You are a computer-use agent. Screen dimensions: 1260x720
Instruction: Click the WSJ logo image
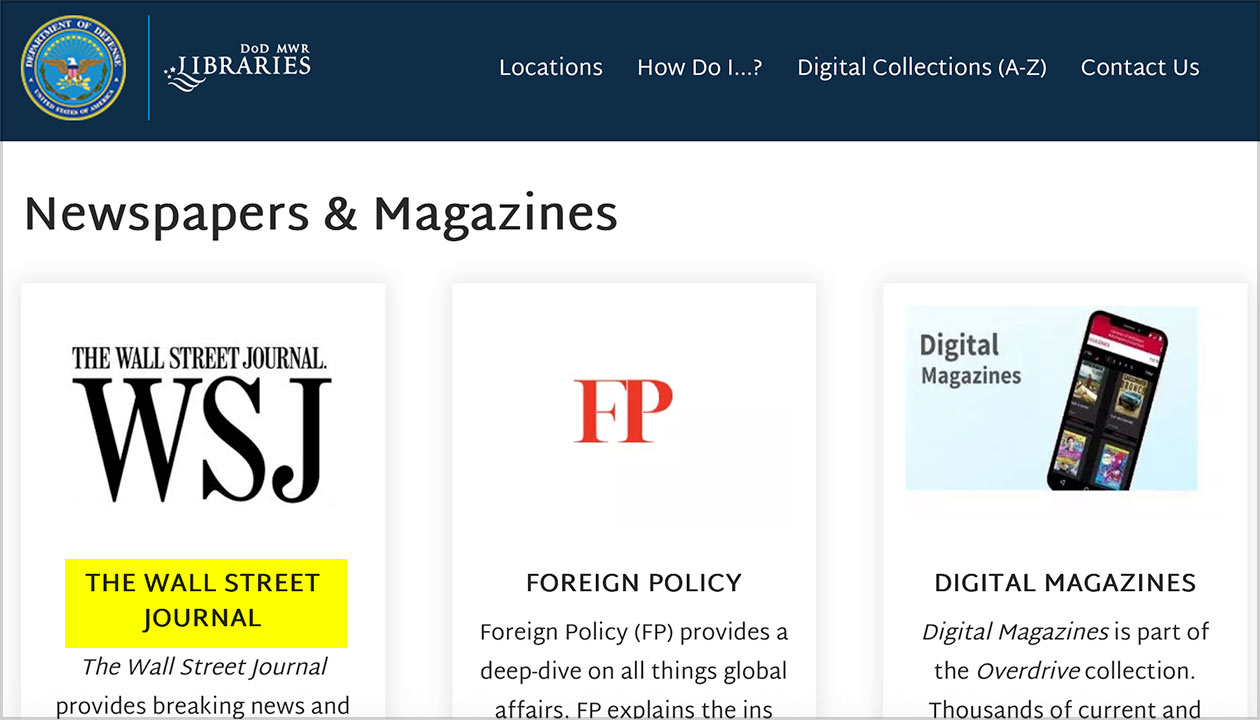202,423
